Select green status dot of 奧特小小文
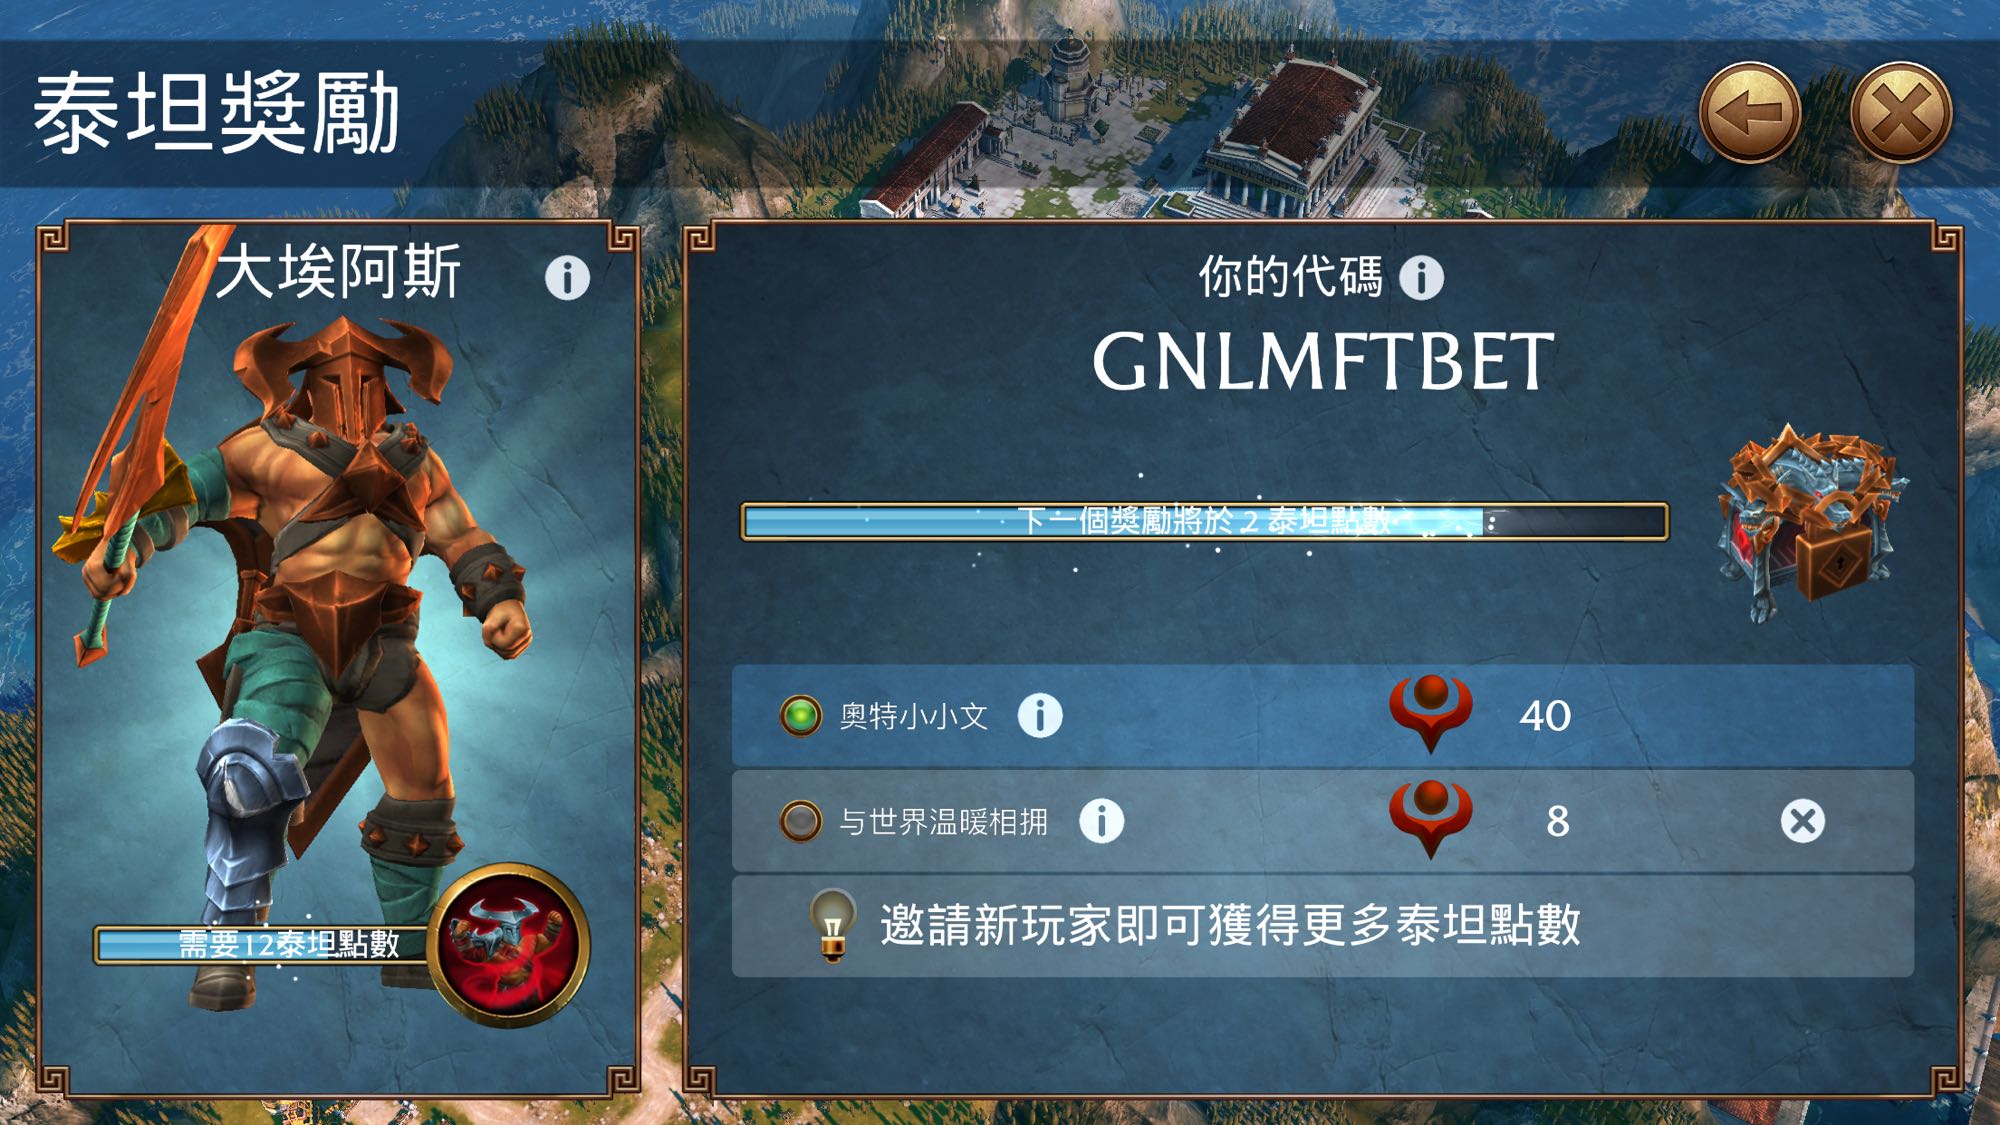 pyautogui.click(x=800, y=716)
